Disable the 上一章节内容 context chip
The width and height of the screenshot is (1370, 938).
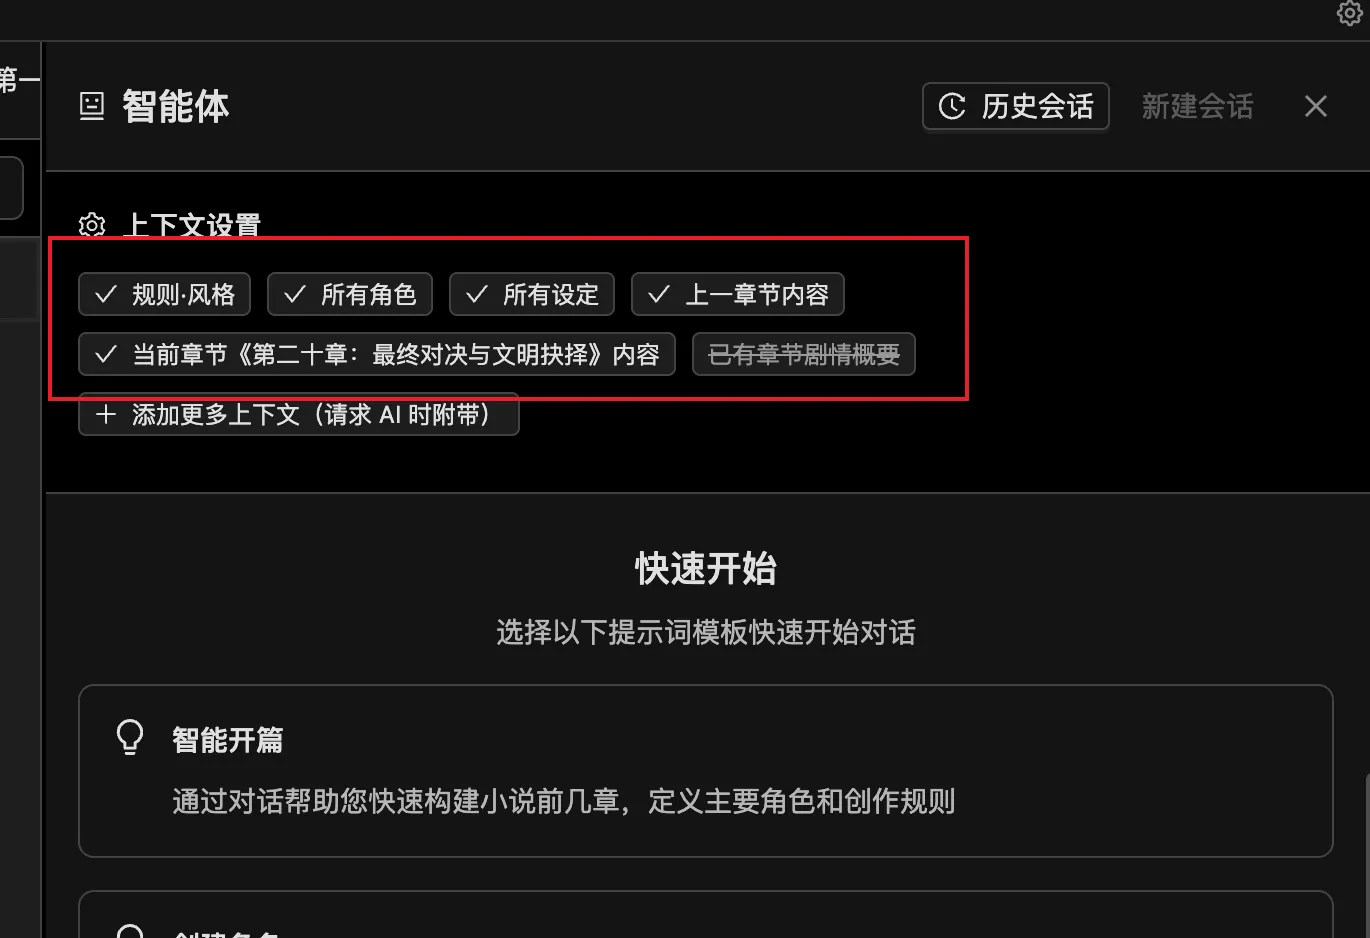738,294
